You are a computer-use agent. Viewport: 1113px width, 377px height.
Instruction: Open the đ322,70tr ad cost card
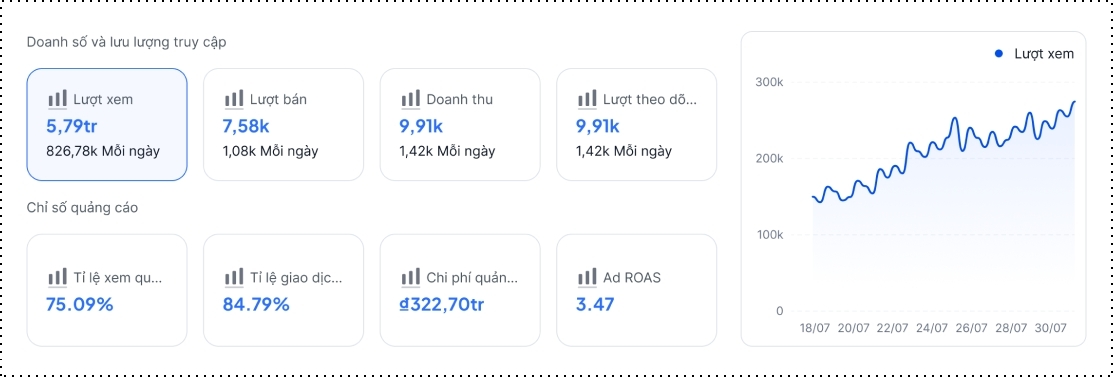(460, 290)
